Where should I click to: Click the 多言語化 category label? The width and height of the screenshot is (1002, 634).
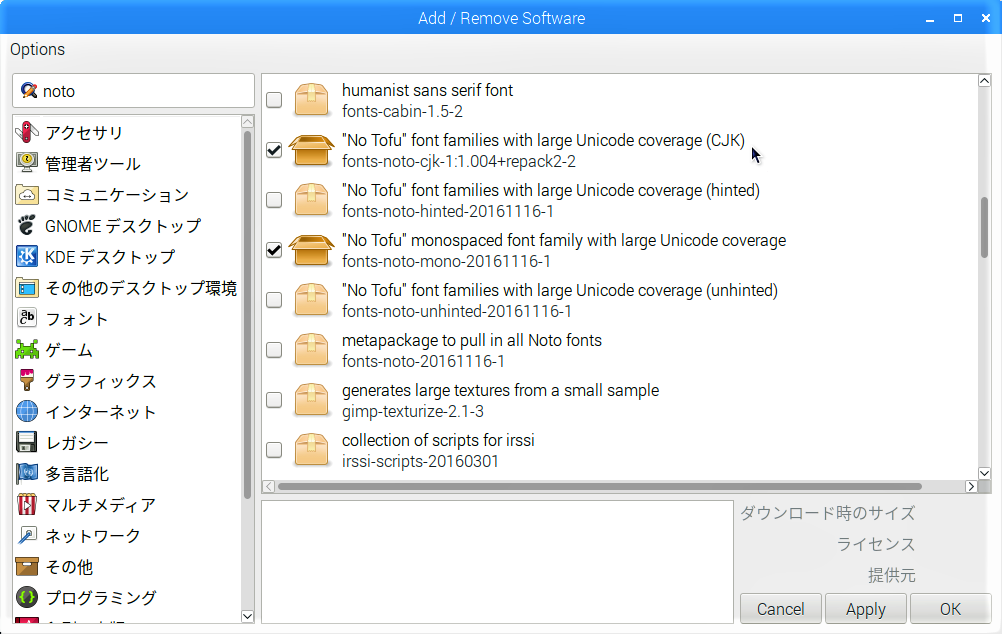pos(77,474)
